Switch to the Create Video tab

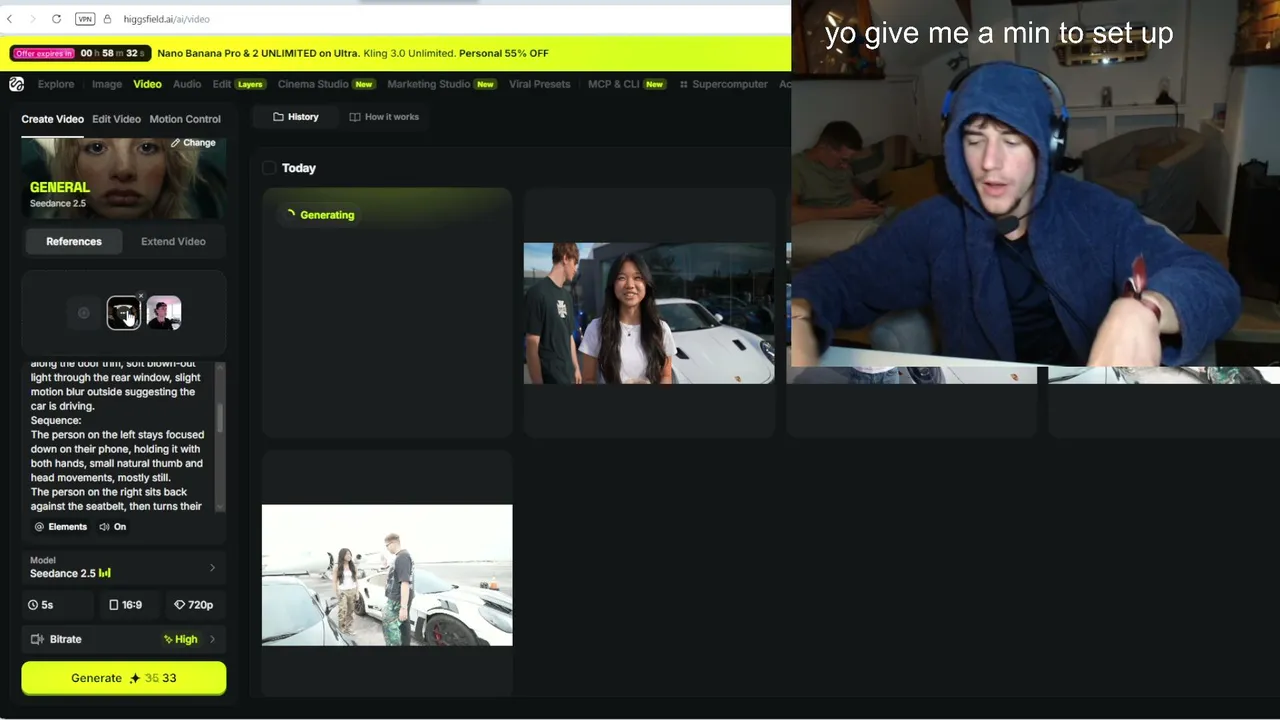53,119
